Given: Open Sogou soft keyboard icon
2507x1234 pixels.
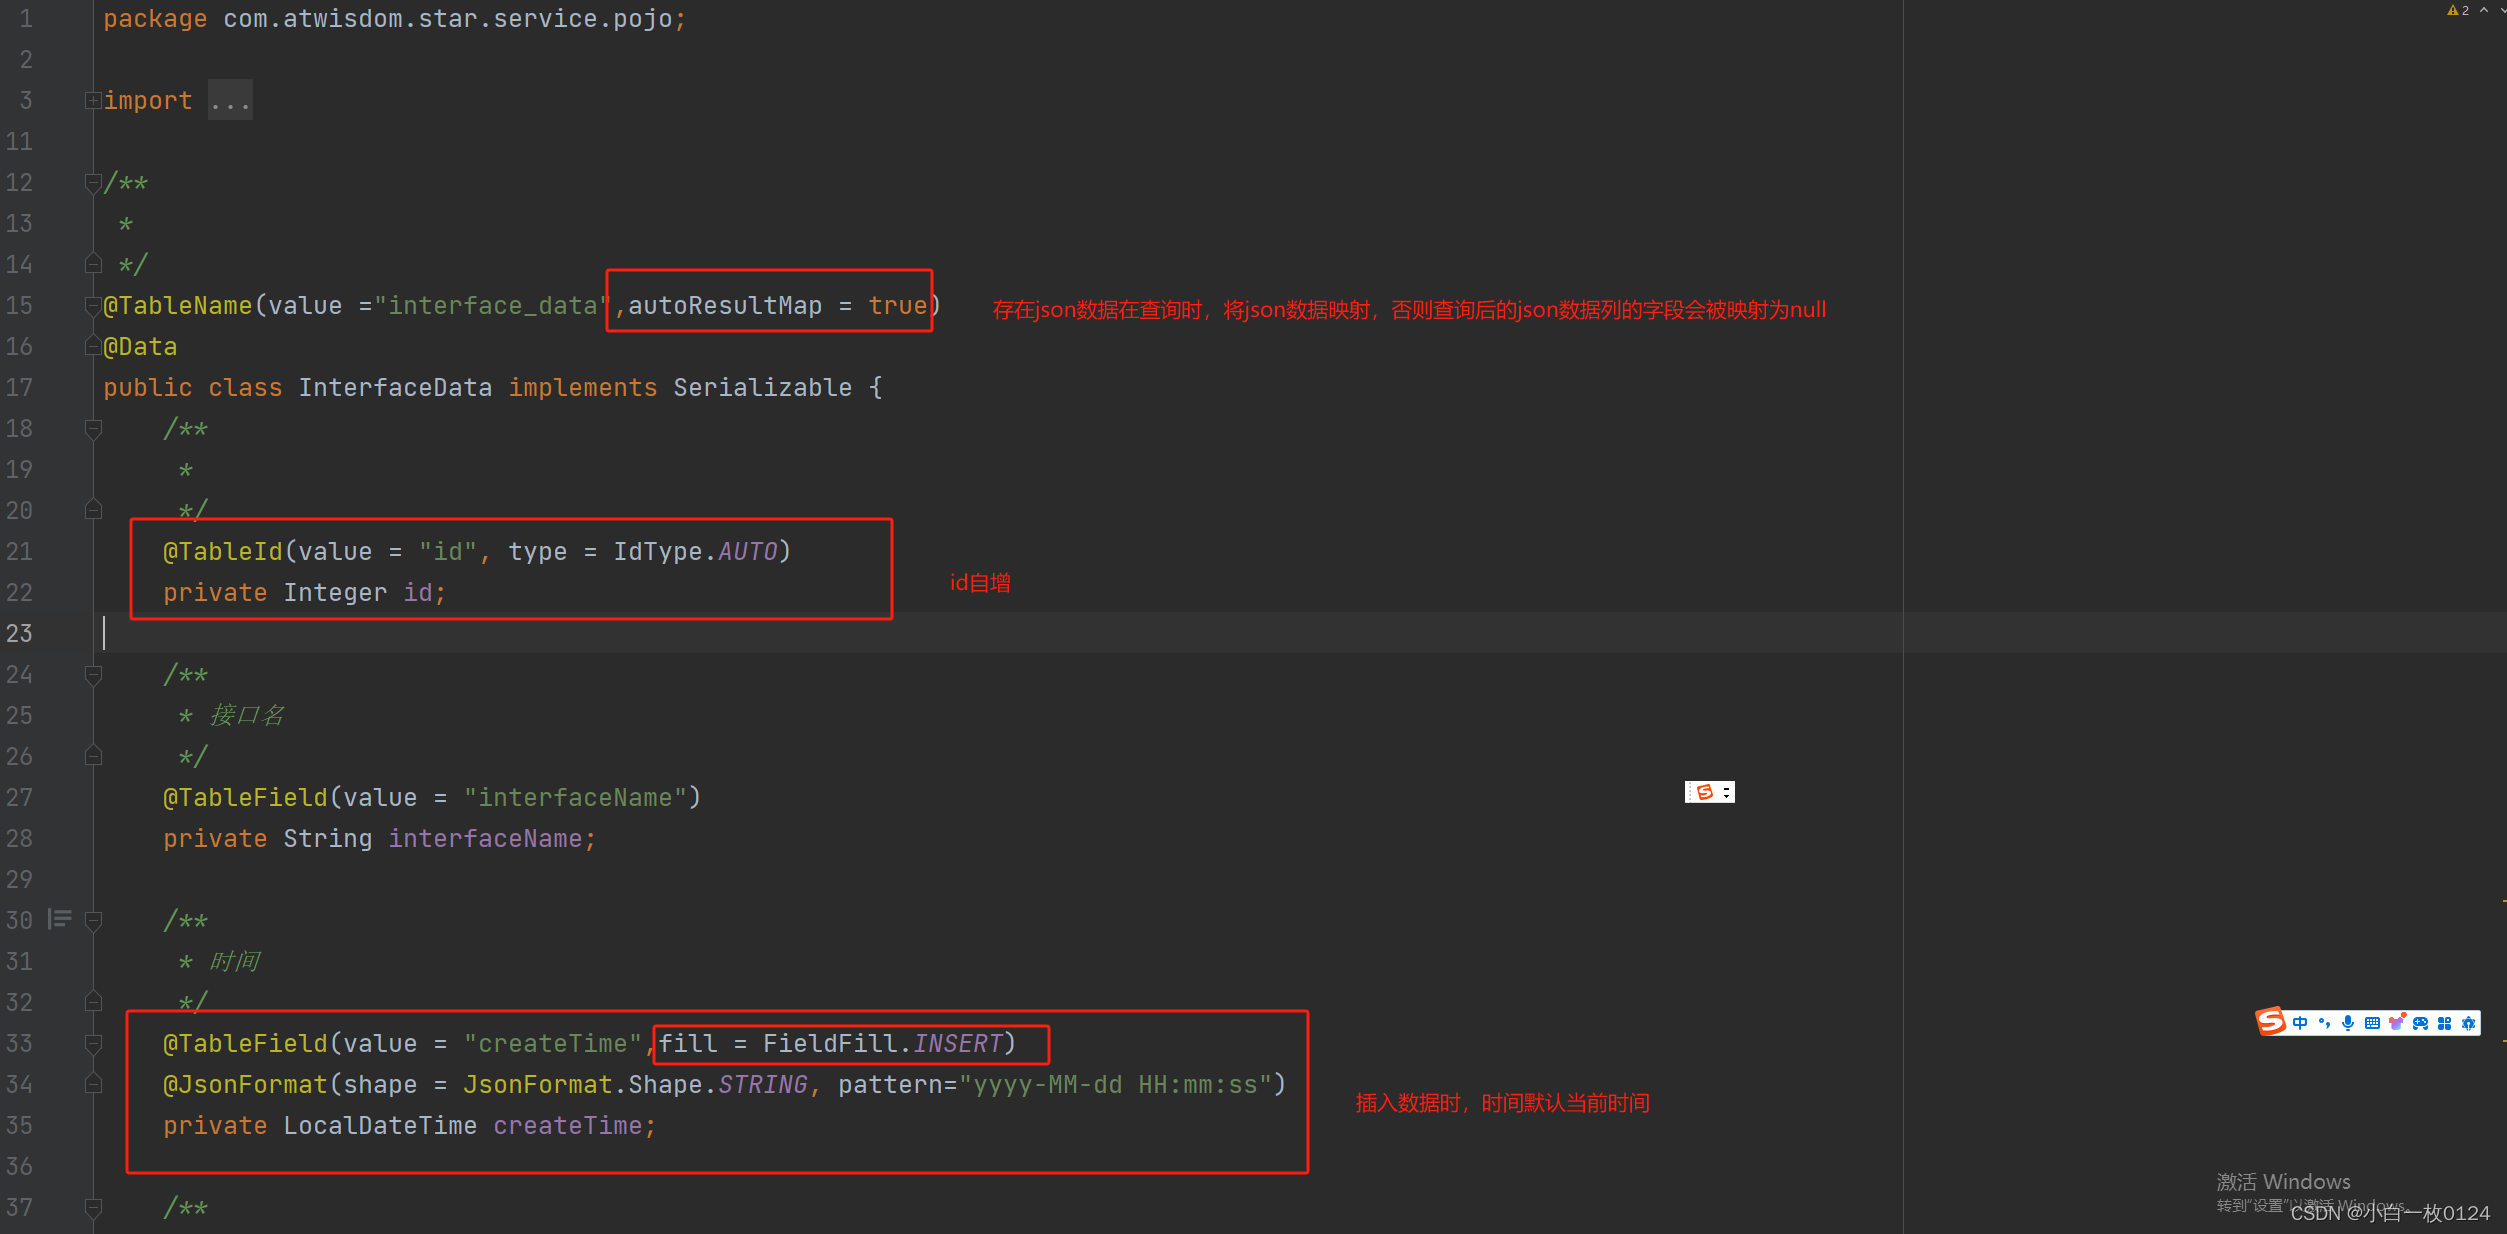Looking at the screenshot, I should tap(2372, 1023).
